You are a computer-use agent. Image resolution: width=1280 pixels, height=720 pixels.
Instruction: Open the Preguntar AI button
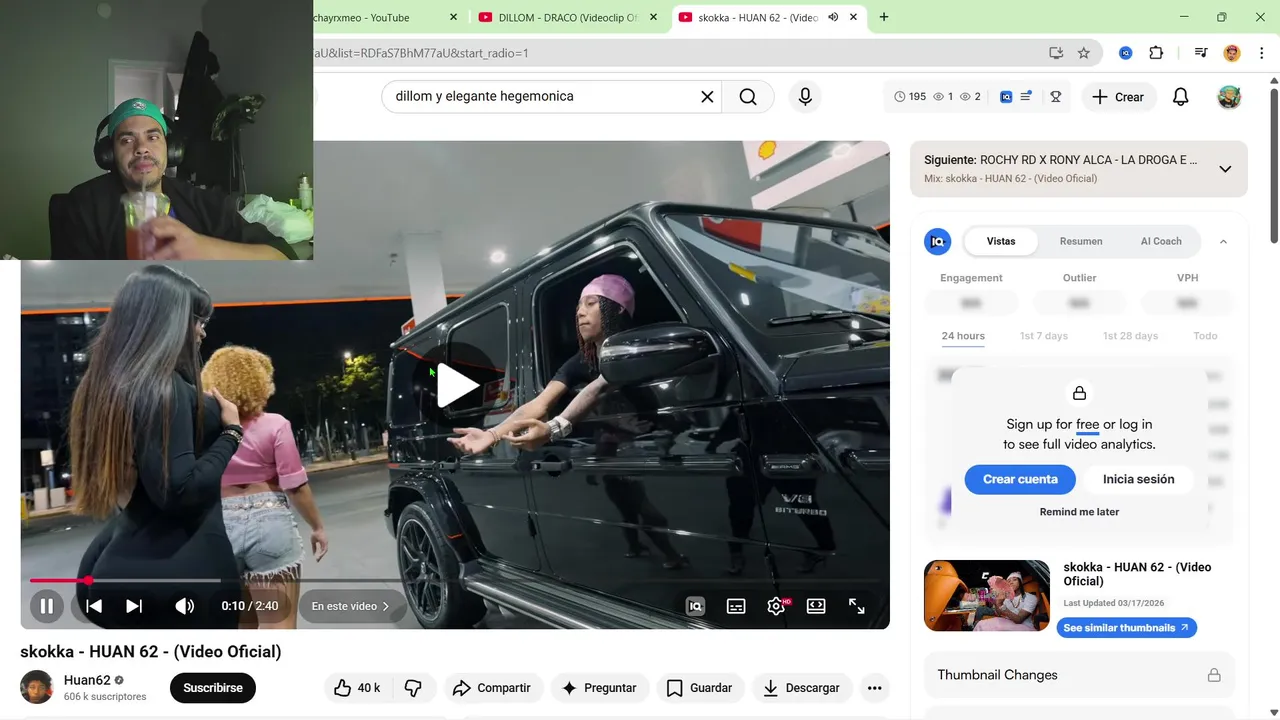(599, 688)
